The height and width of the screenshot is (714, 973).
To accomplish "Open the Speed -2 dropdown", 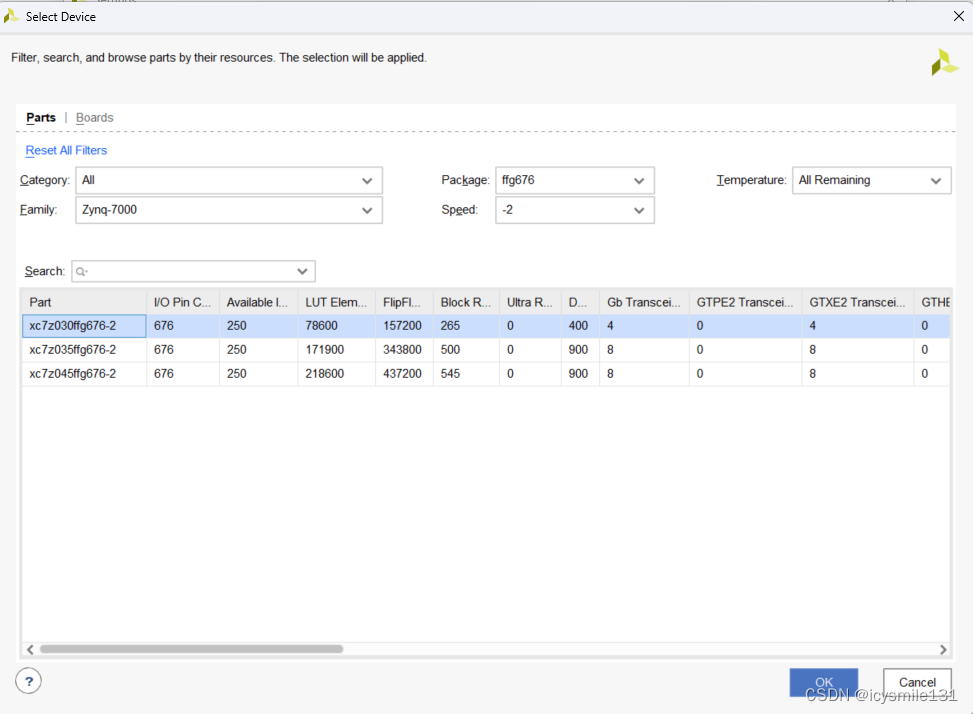I will 575,210.
